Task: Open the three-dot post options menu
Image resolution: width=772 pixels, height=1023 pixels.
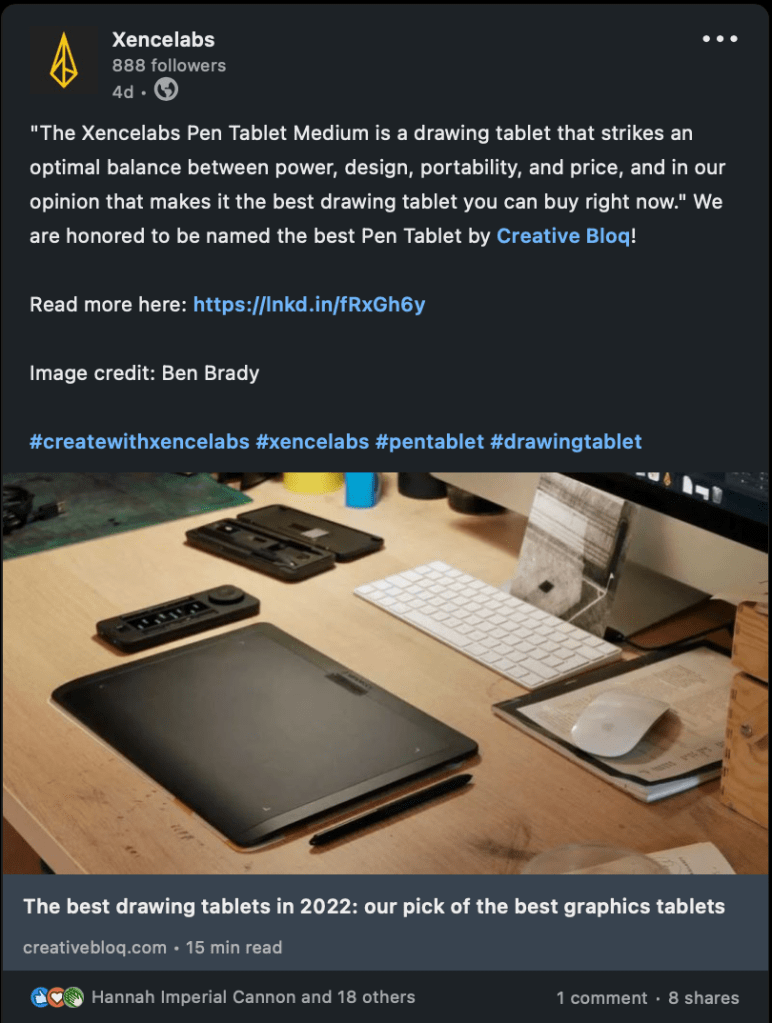Action: pyautogui.click(x=720, y=39)
